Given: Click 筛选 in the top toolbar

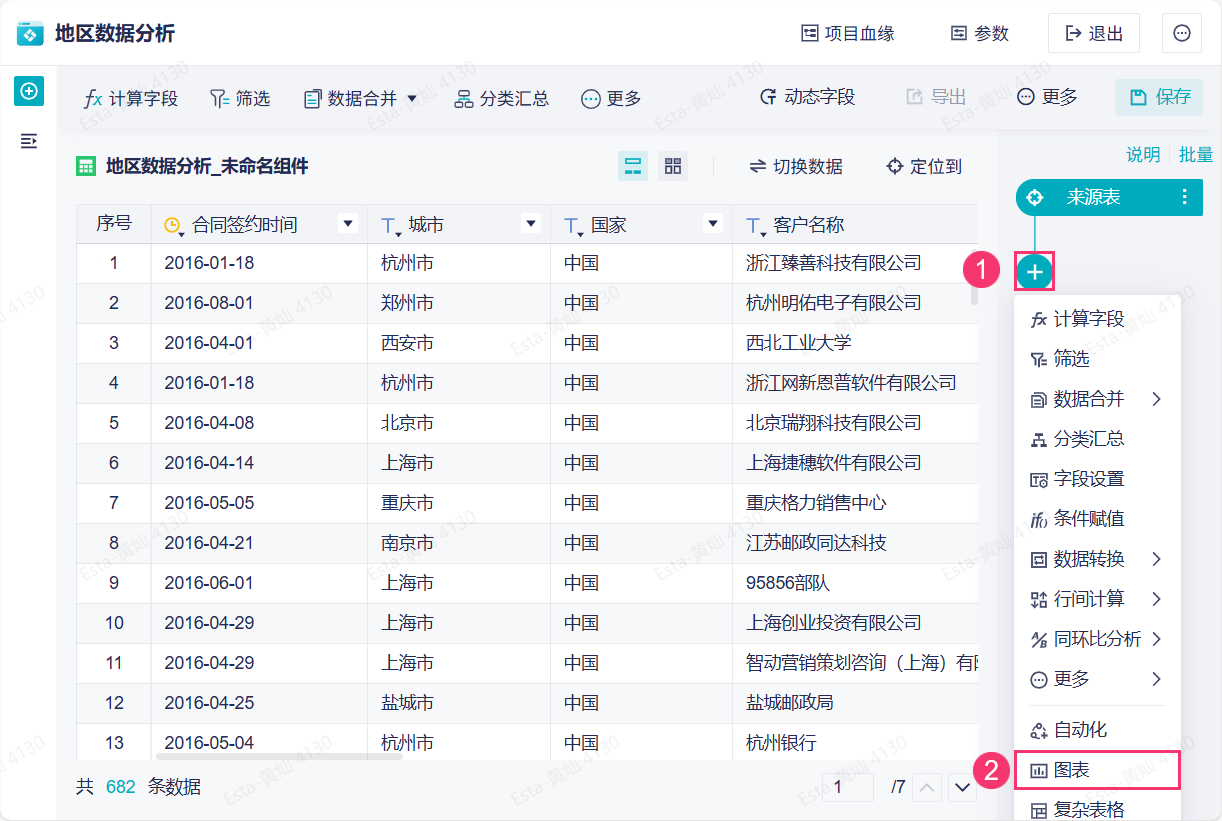Looking at the screenshot, I should coord(240,98).
